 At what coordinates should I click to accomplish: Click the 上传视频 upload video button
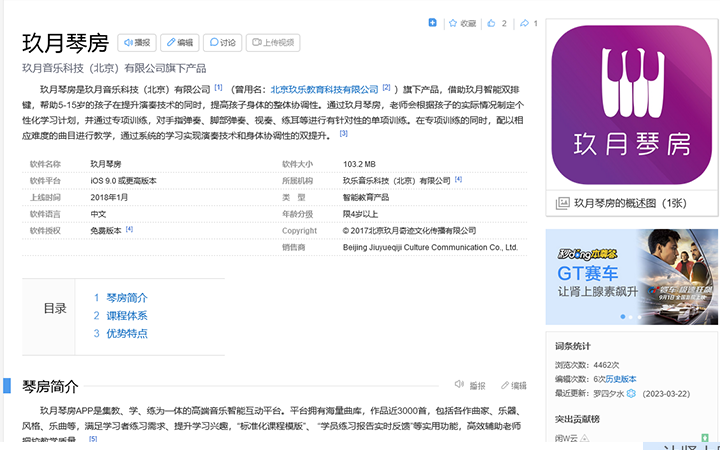(x=273, y=43)
